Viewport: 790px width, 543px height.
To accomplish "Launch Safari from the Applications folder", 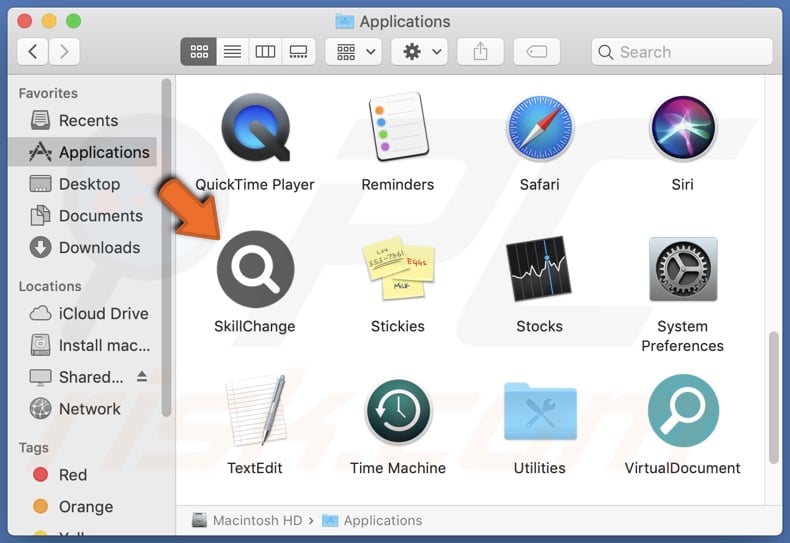I will click(x=540, y=128).
